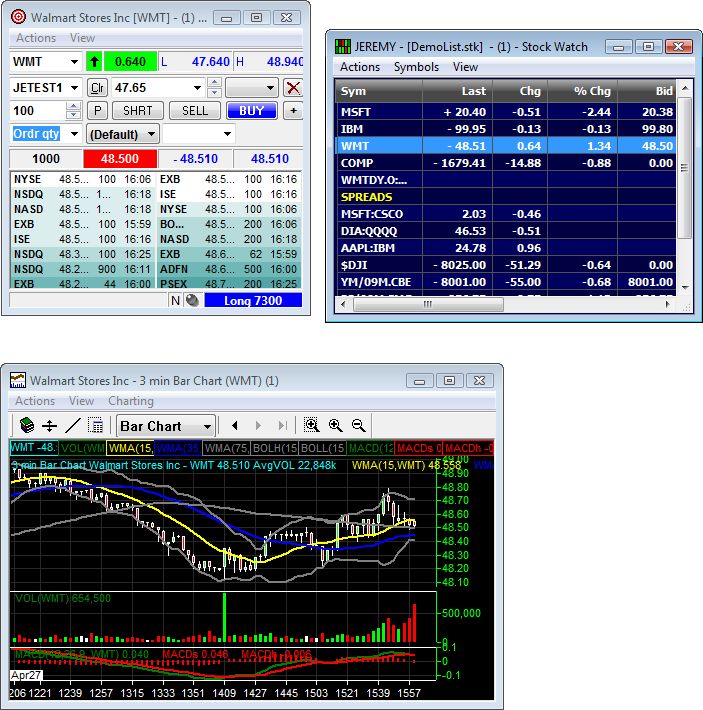Toggle the WMA(75 series legend tab
Image resolution: width=703 pixels, height=710 pixels.
(226, 448)
